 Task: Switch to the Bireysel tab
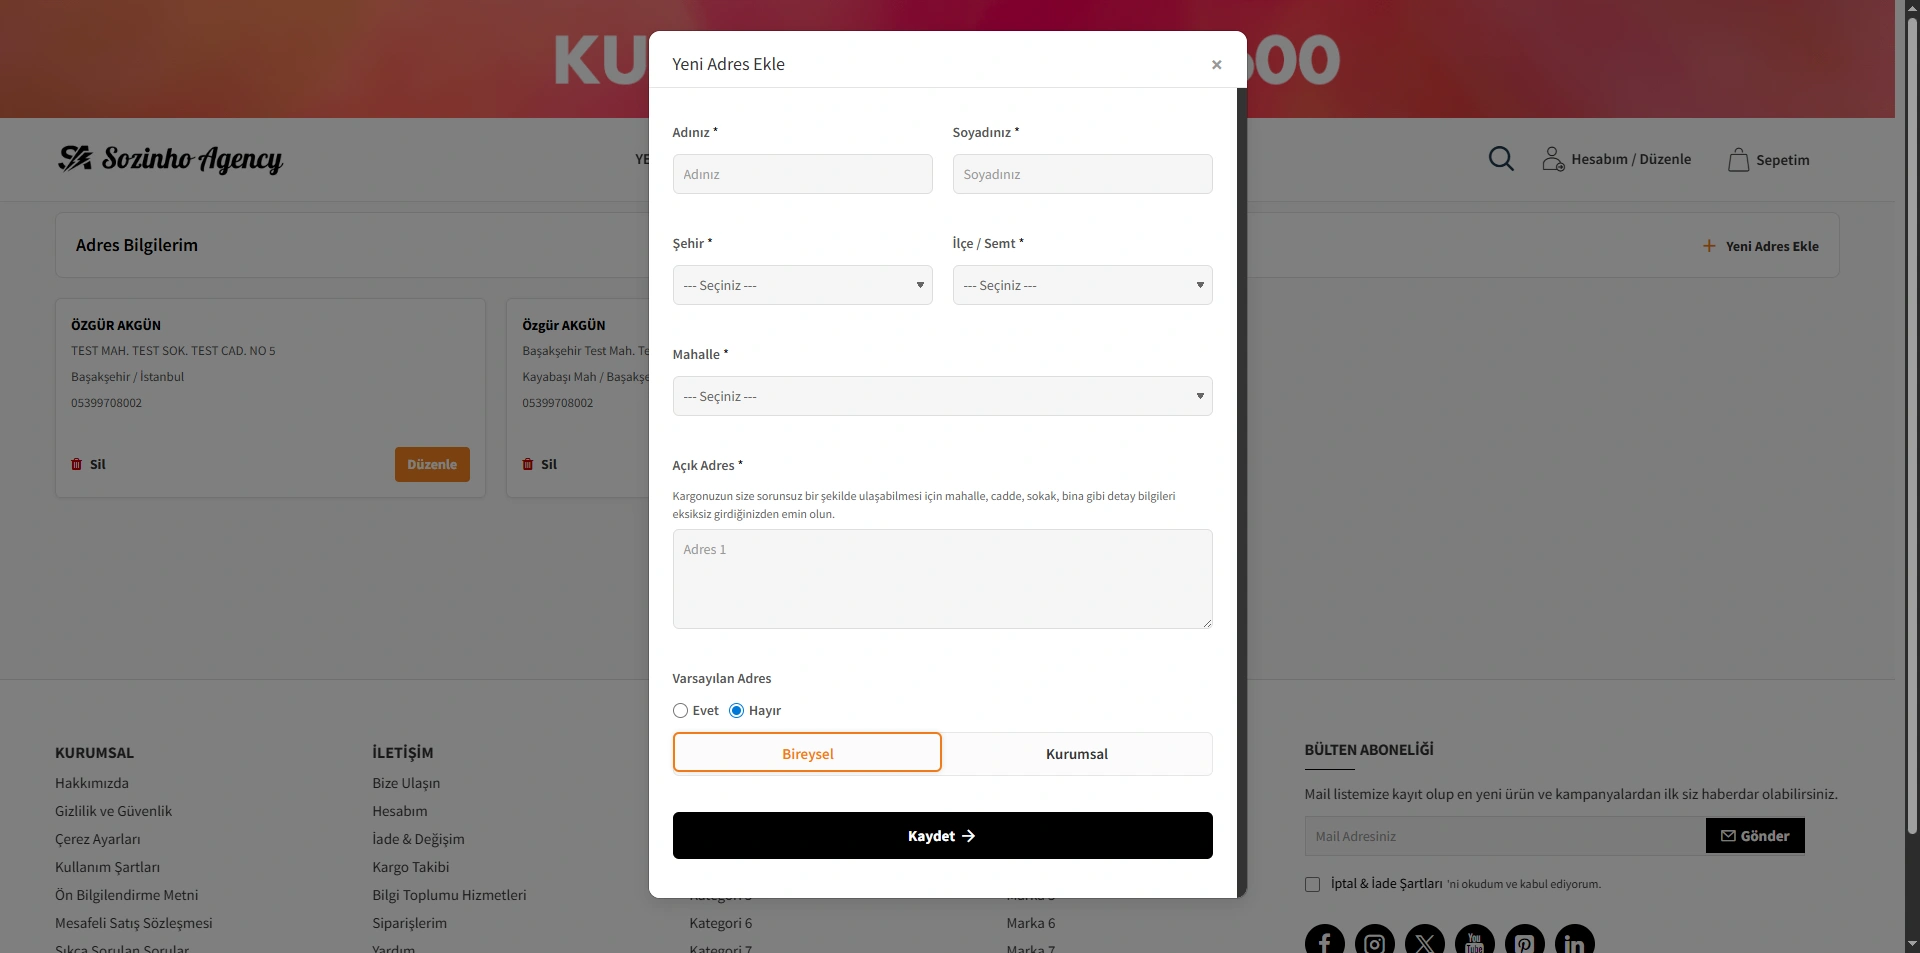pyautogui.click(x=807, y=754)
